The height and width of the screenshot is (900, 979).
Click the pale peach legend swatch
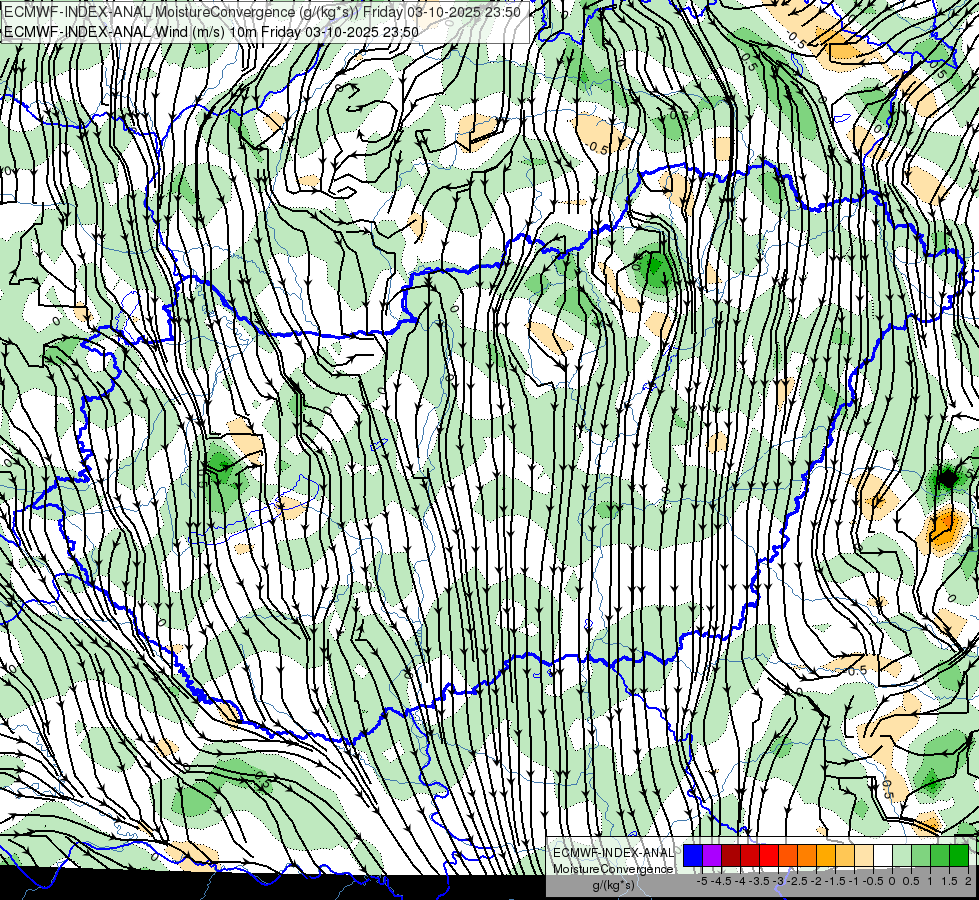(x=863, y=855)
